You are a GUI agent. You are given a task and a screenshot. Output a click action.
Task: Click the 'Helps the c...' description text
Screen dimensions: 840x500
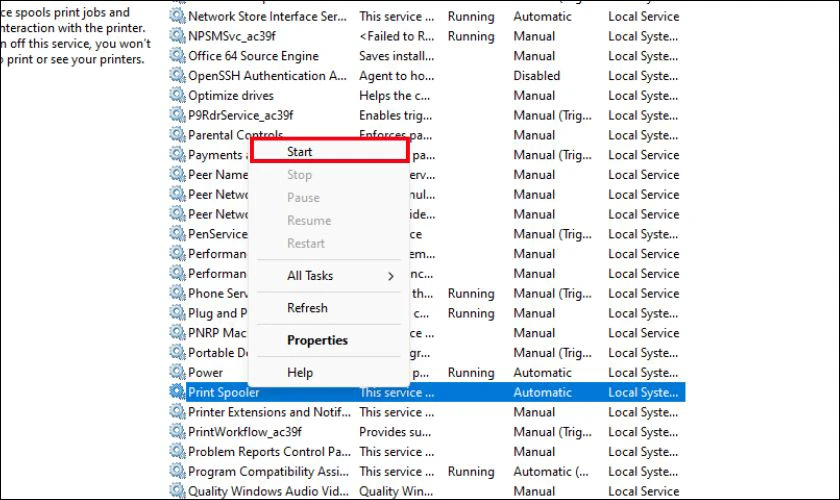(394, 96)
